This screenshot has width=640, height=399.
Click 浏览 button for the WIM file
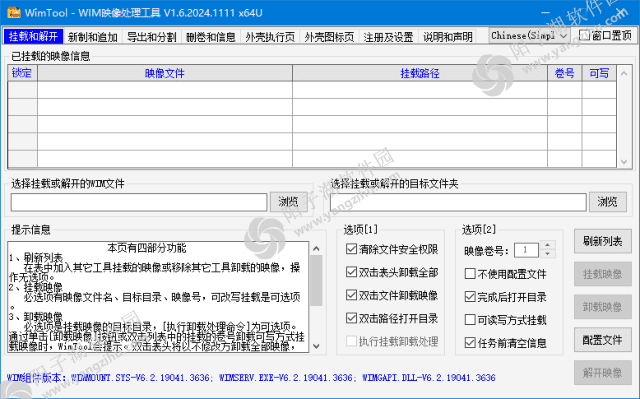click(x=289, y=202)
